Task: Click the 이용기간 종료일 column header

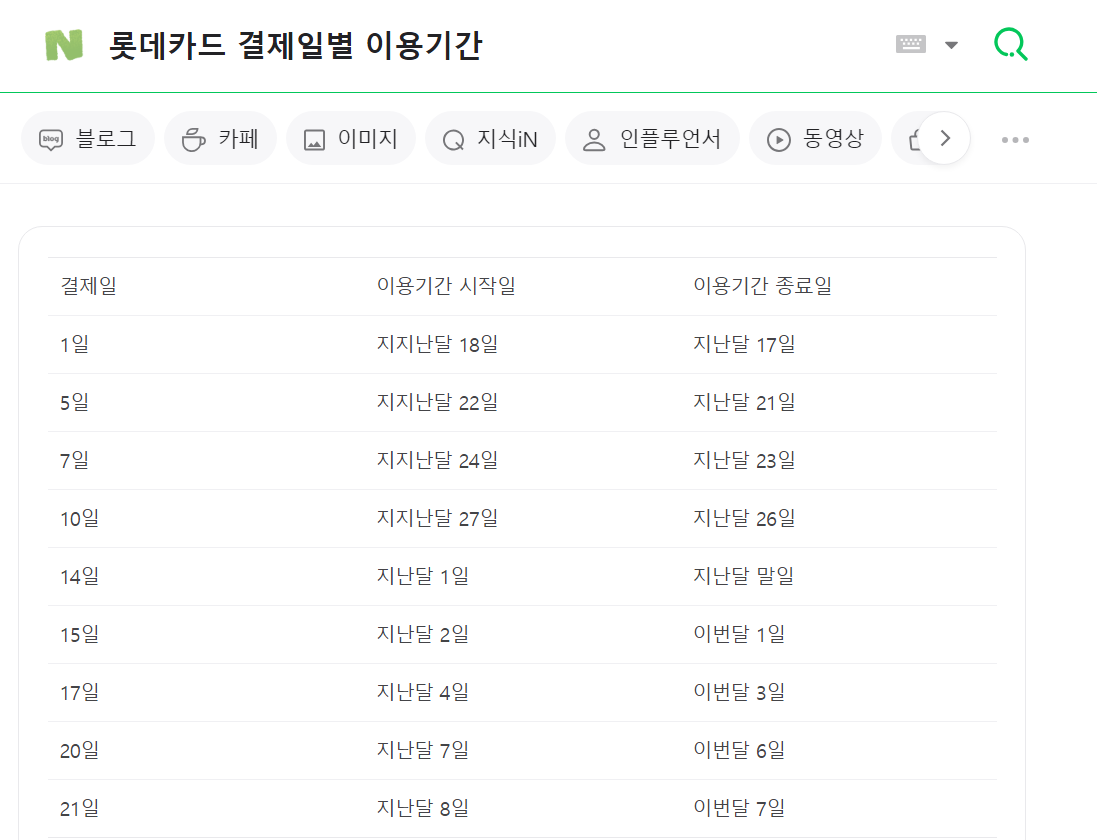Action: (763, 286)
